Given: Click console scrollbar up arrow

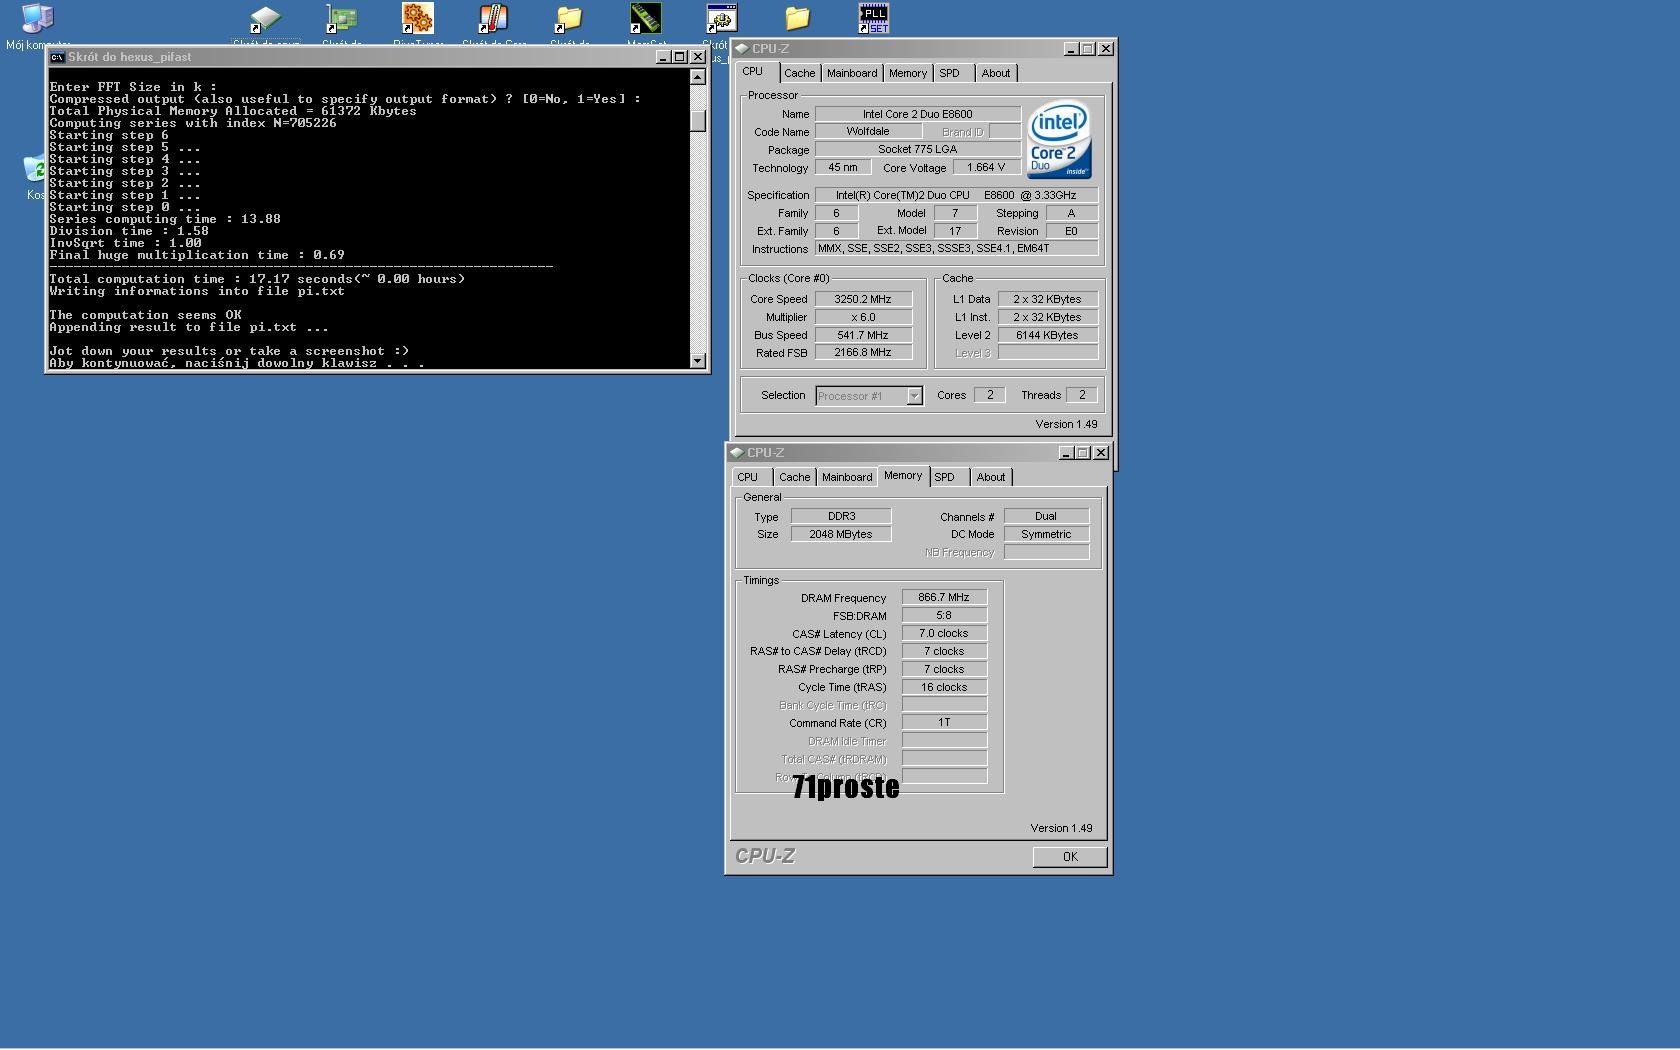Looking at the screenshot, I should (698, 77).
